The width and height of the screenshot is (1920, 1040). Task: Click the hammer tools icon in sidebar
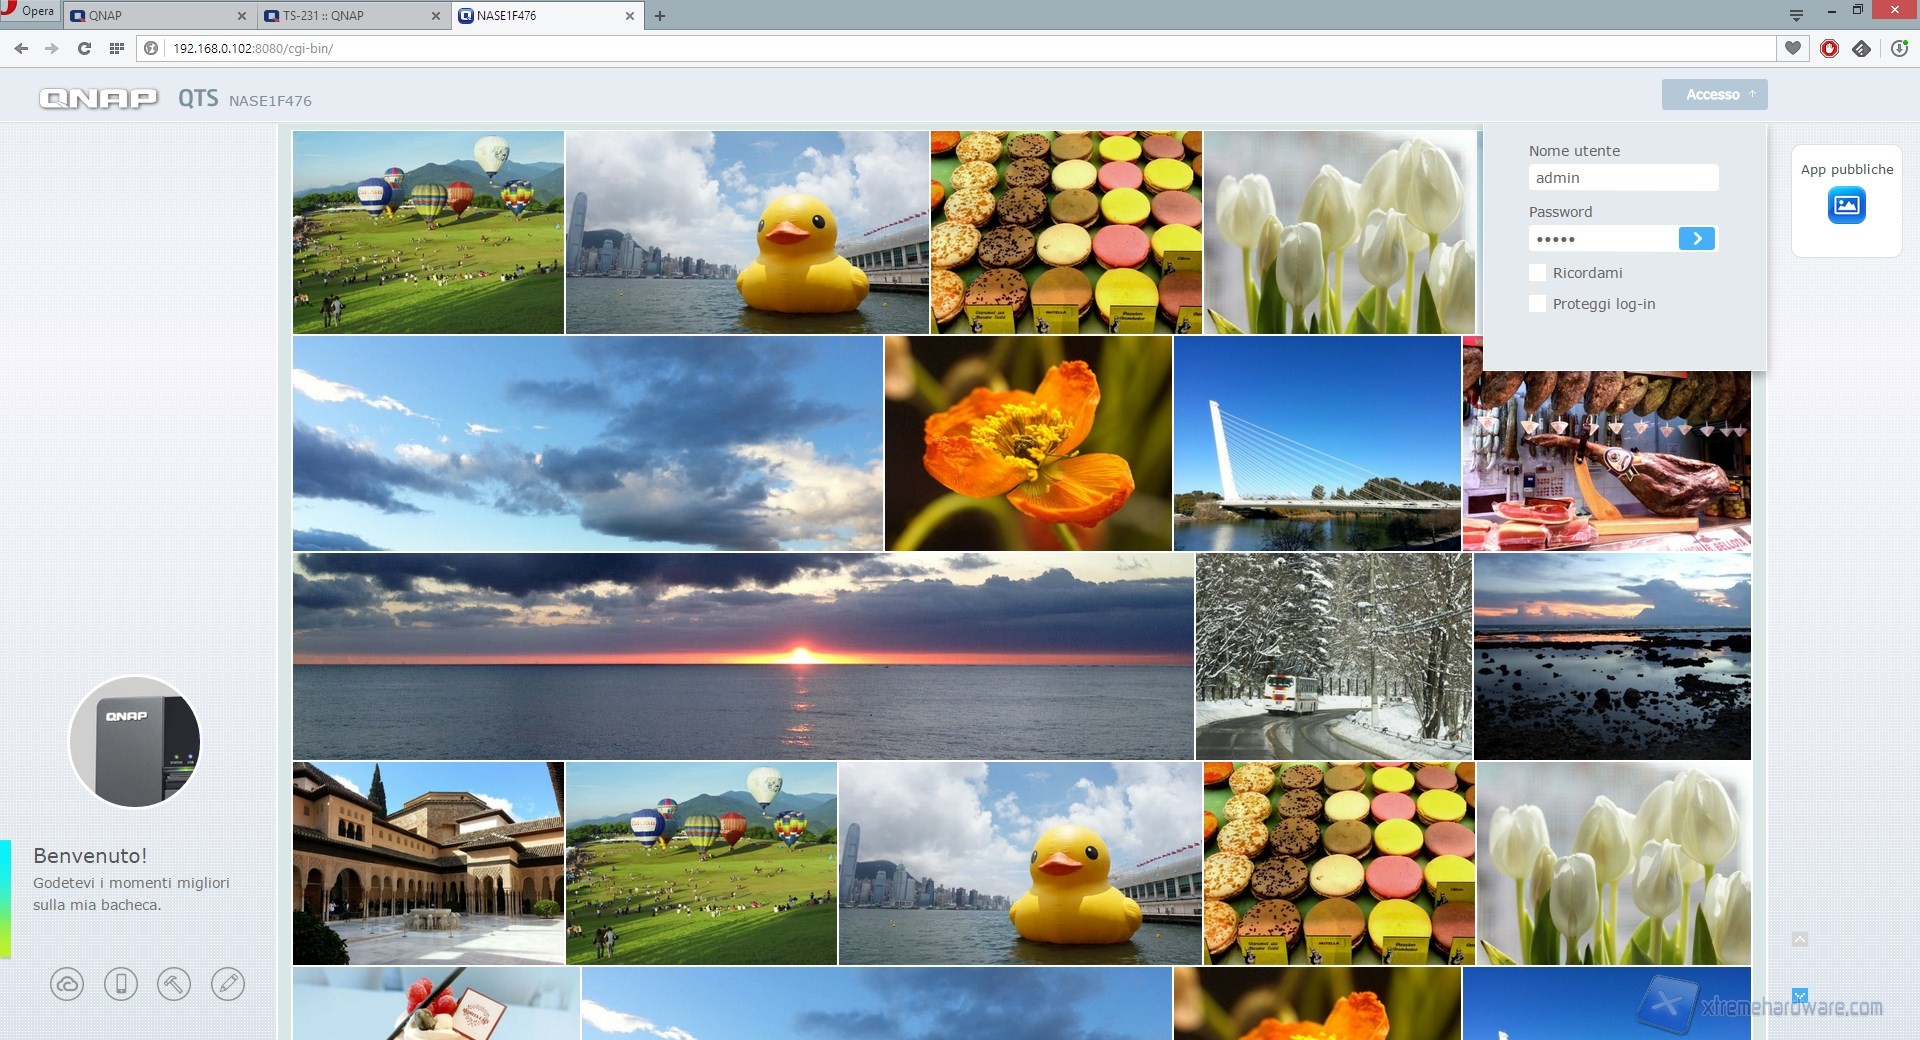(x=174, y=984)
